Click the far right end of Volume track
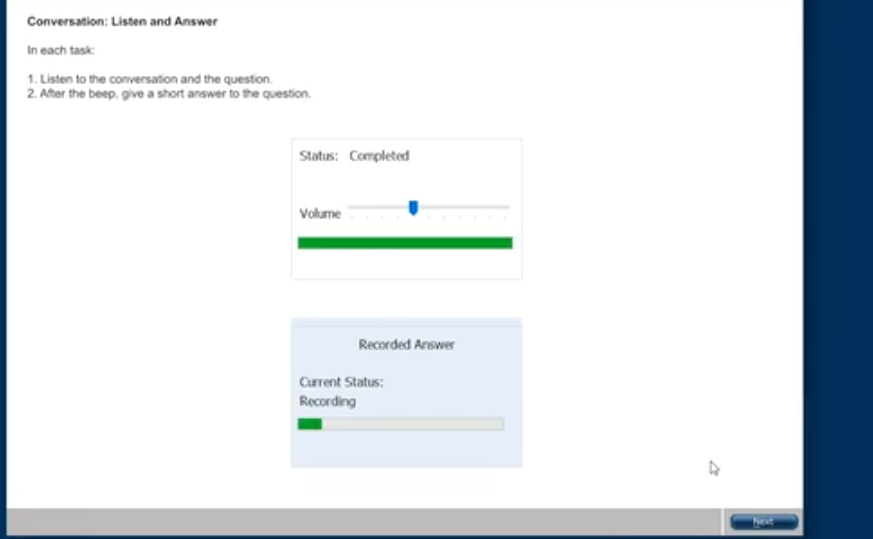Screen dimensions: 873x539 pos(508,207)
